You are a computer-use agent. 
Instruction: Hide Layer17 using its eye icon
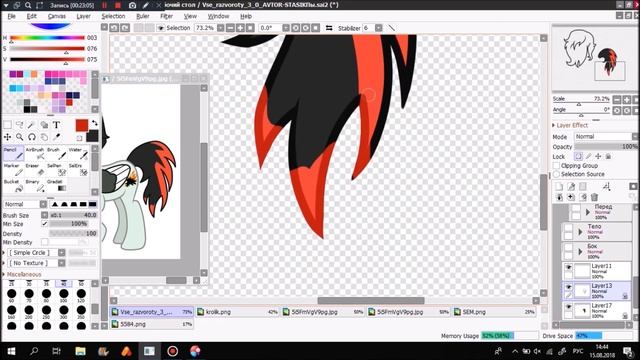tap(568, 306)
